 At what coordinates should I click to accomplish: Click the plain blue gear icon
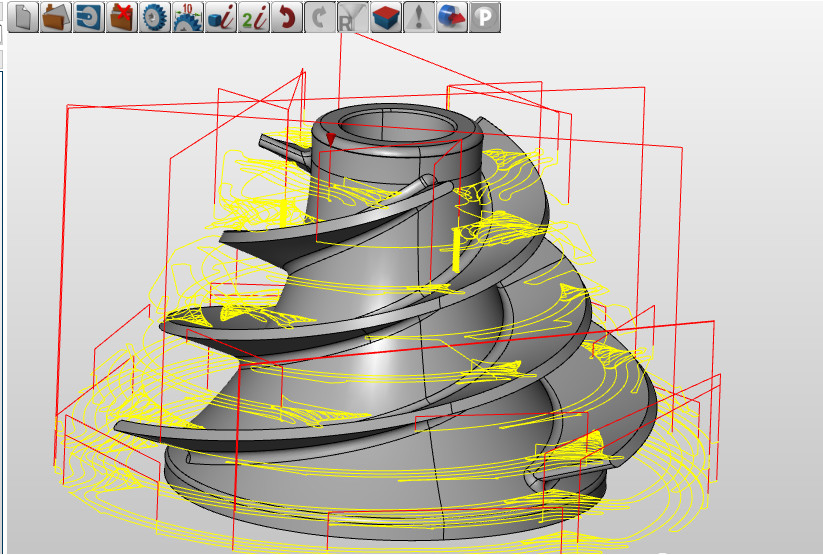coord(154,17)
